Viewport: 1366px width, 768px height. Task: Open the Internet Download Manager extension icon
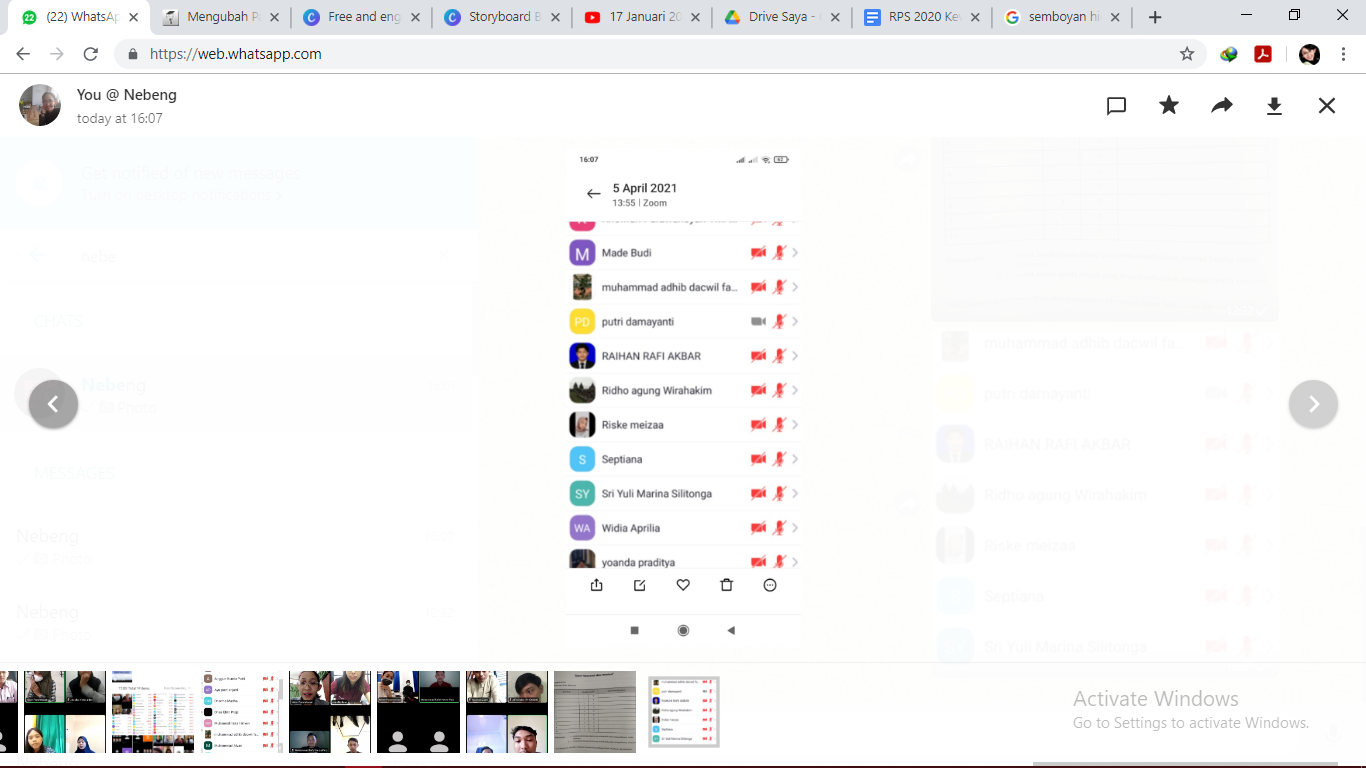point(1229,54)
